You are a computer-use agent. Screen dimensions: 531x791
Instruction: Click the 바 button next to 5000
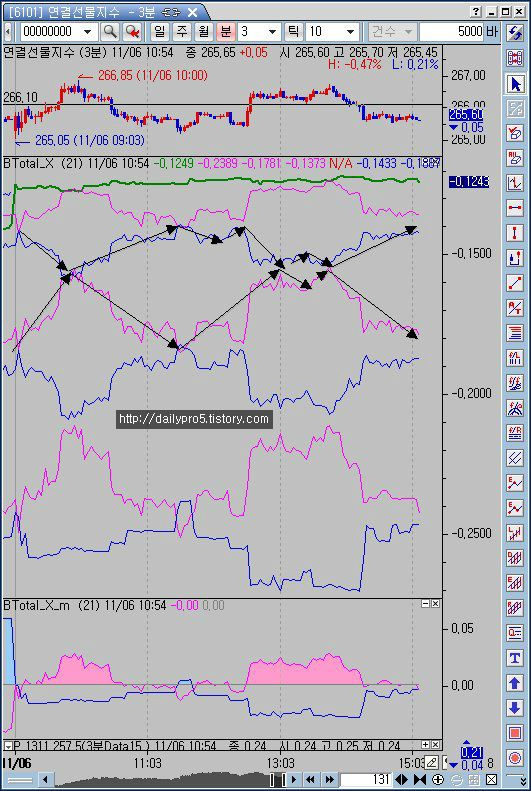[492, 32]
